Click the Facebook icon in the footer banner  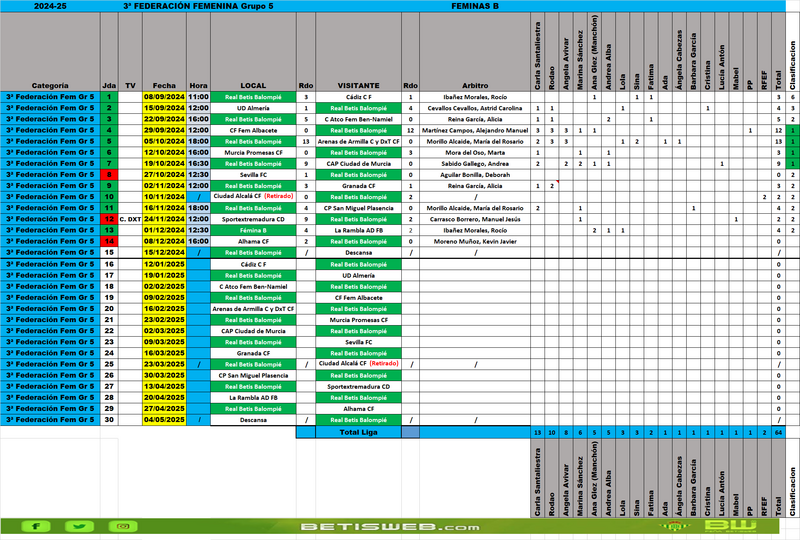35,526
